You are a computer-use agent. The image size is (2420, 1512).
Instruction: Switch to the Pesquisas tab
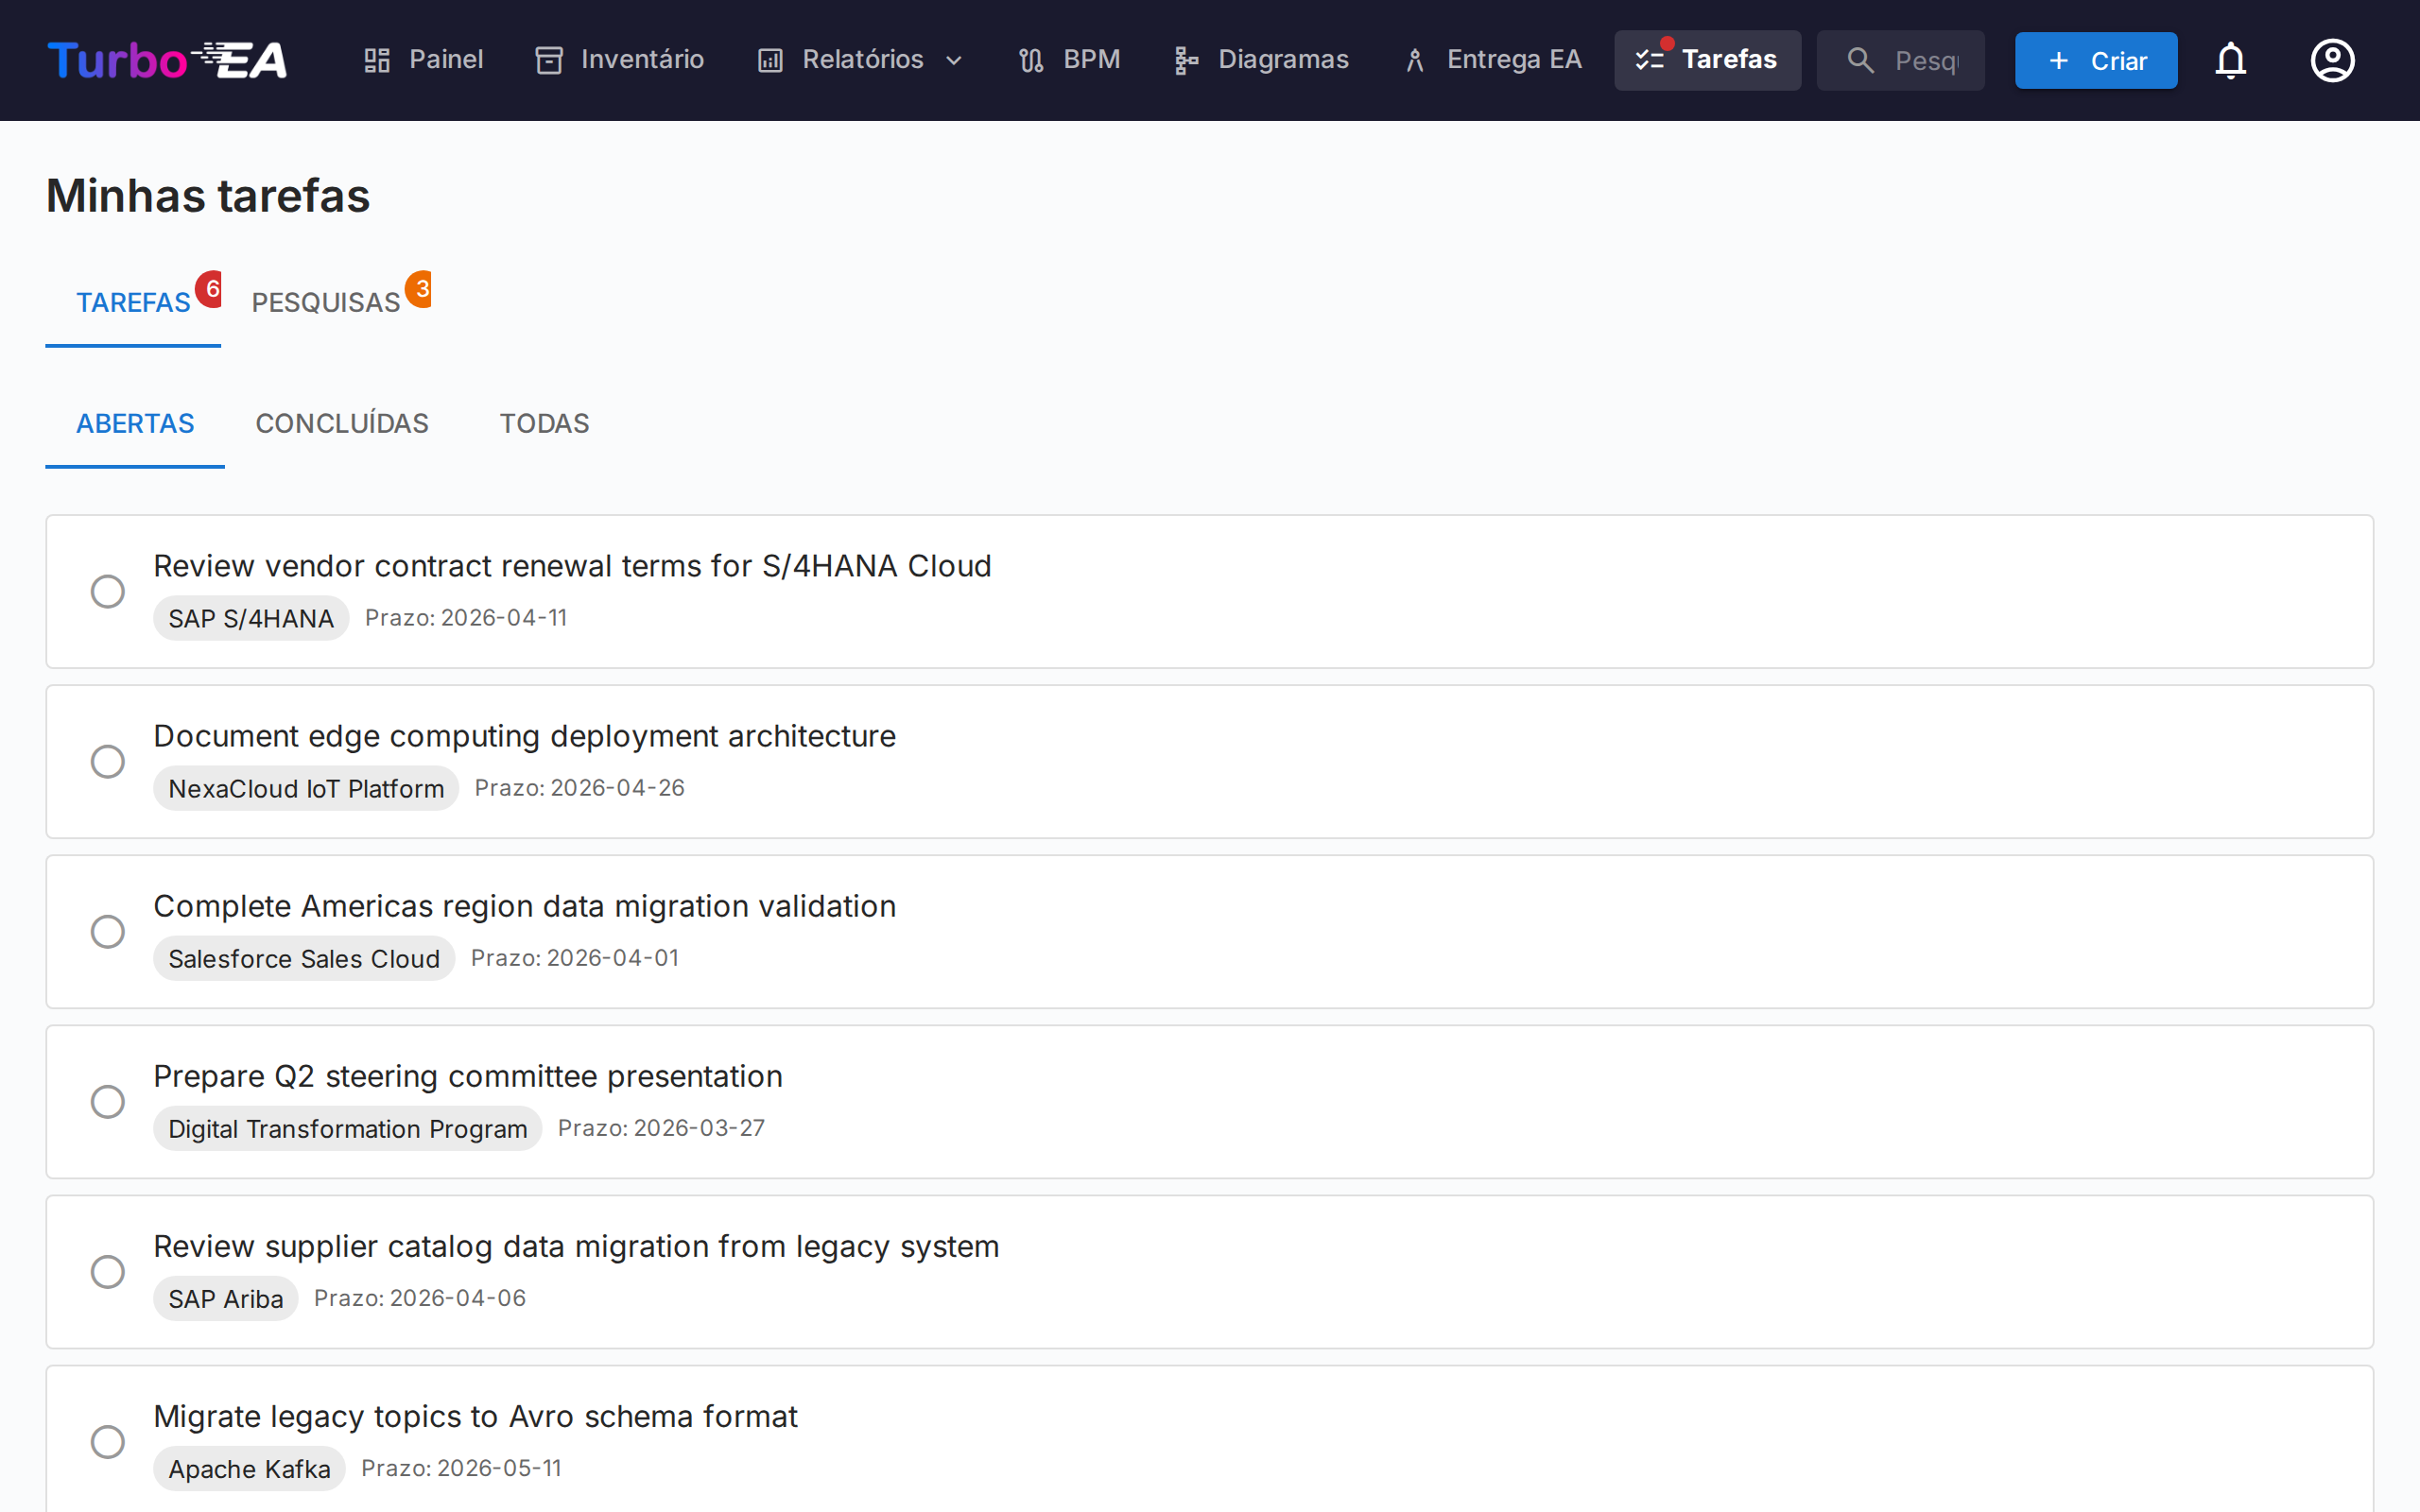point(326,302)
